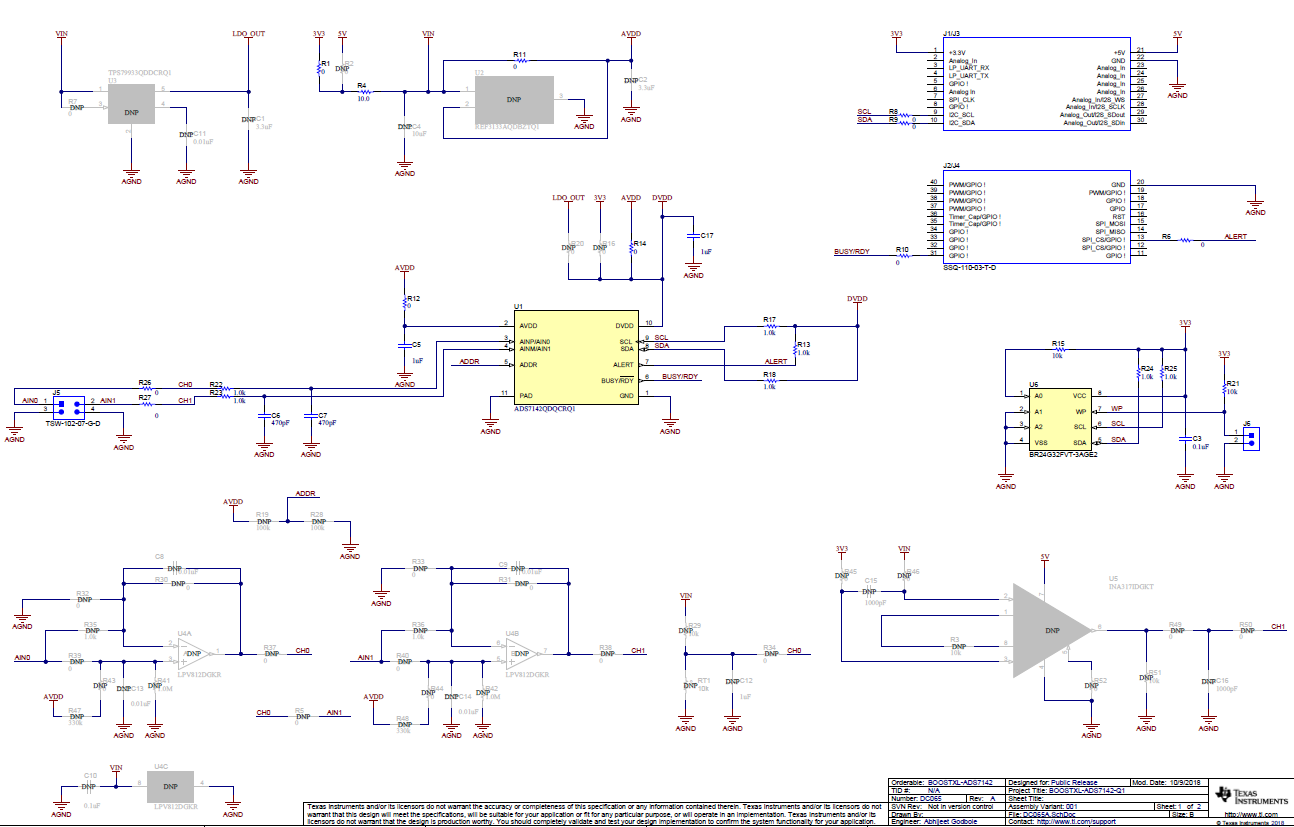Click the SPI_MOSI pin label
The height and width of the screenshot is (827, 1294).
(x=1109, y=223)
